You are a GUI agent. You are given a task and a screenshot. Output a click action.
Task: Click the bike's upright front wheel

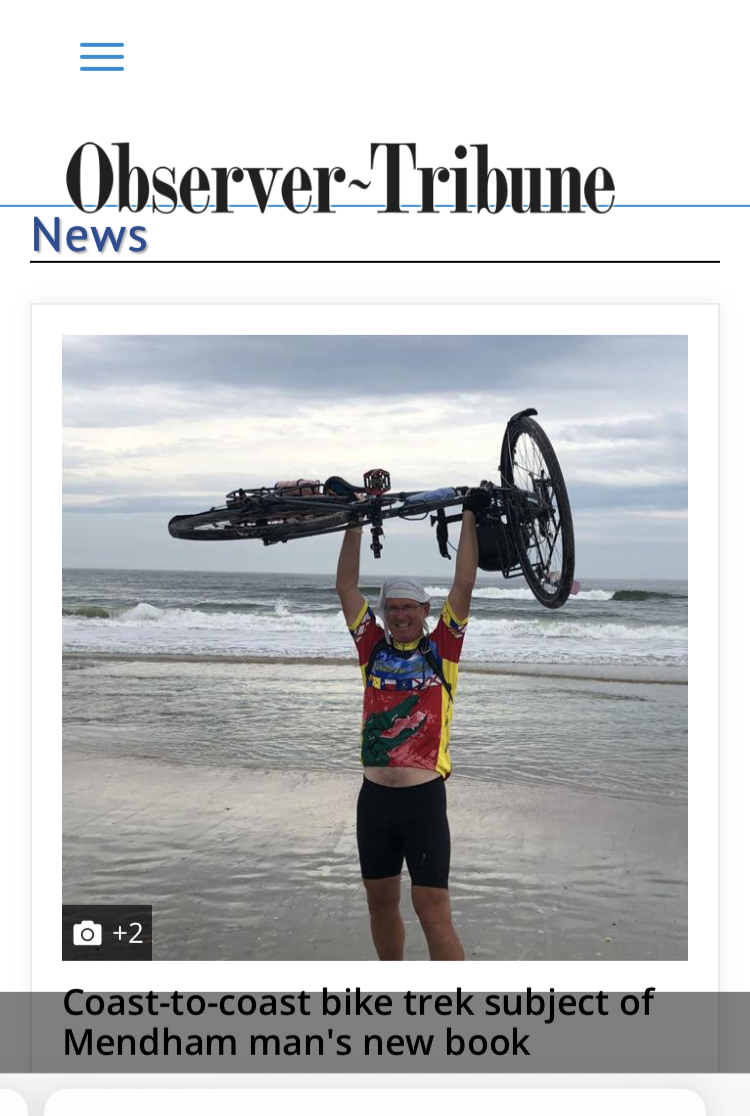click(x=537, y=510)
